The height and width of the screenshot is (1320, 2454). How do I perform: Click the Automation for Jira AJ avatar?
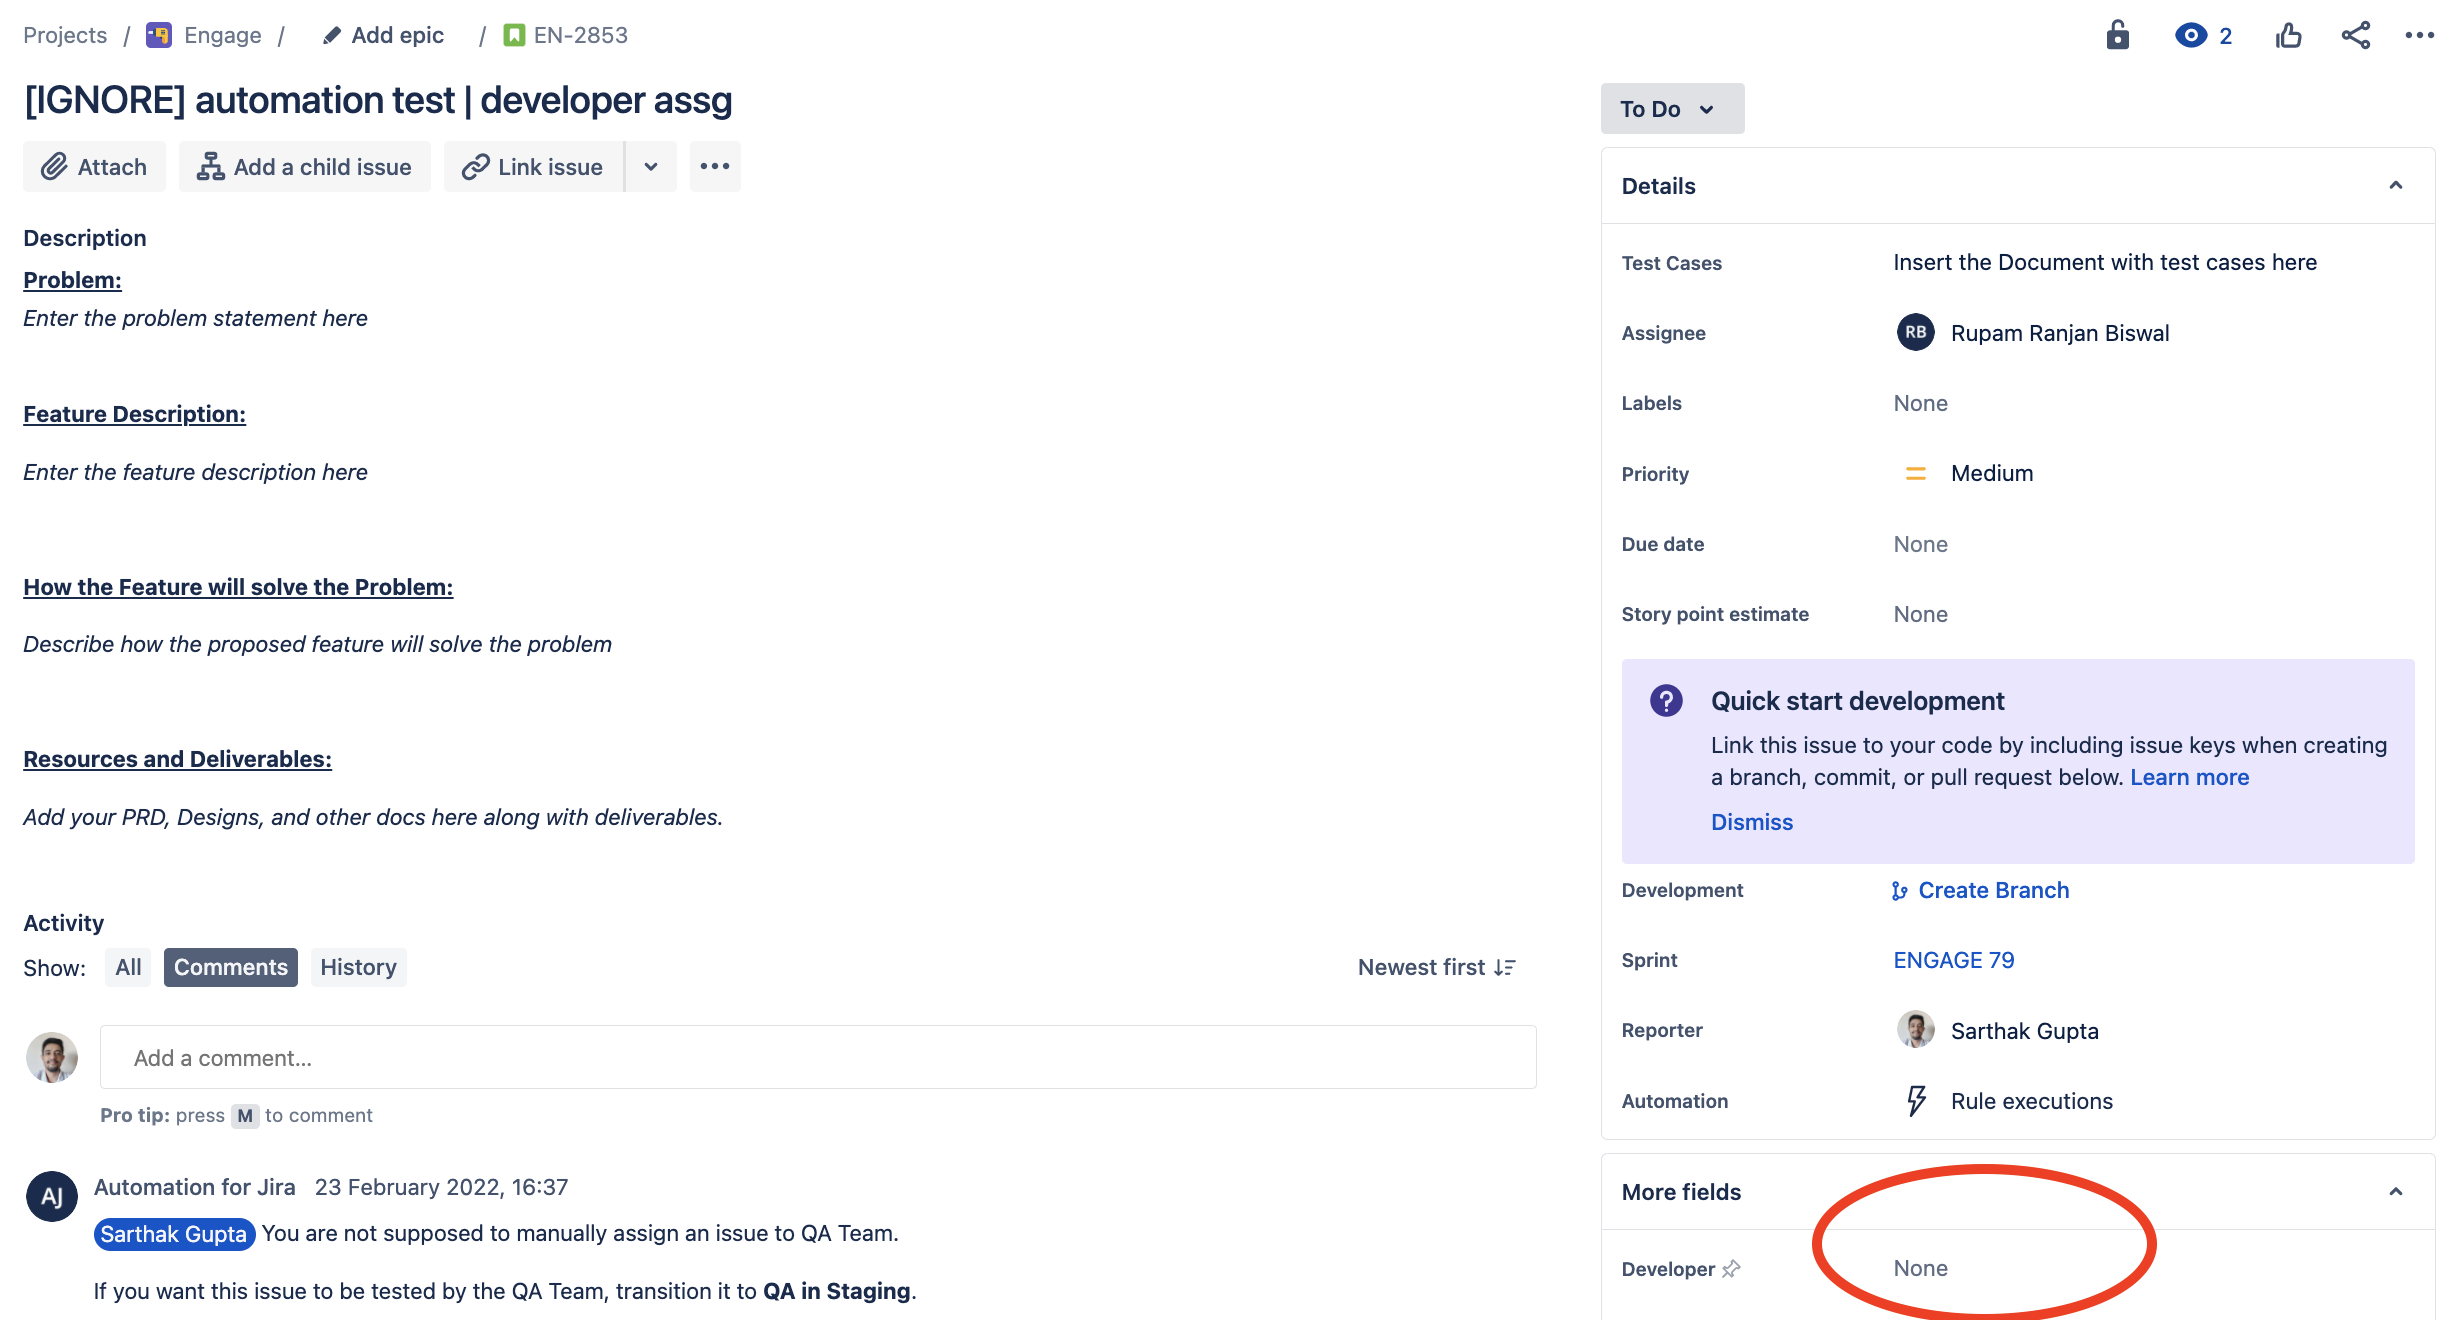(52, 1196)
